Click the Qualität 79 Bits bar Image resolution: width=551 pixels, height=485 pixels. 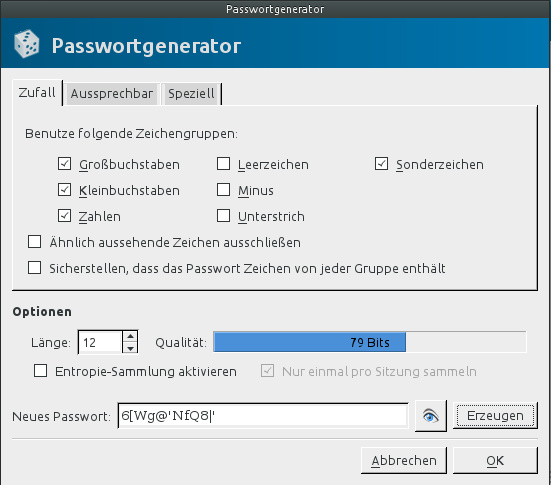[370, 342]
